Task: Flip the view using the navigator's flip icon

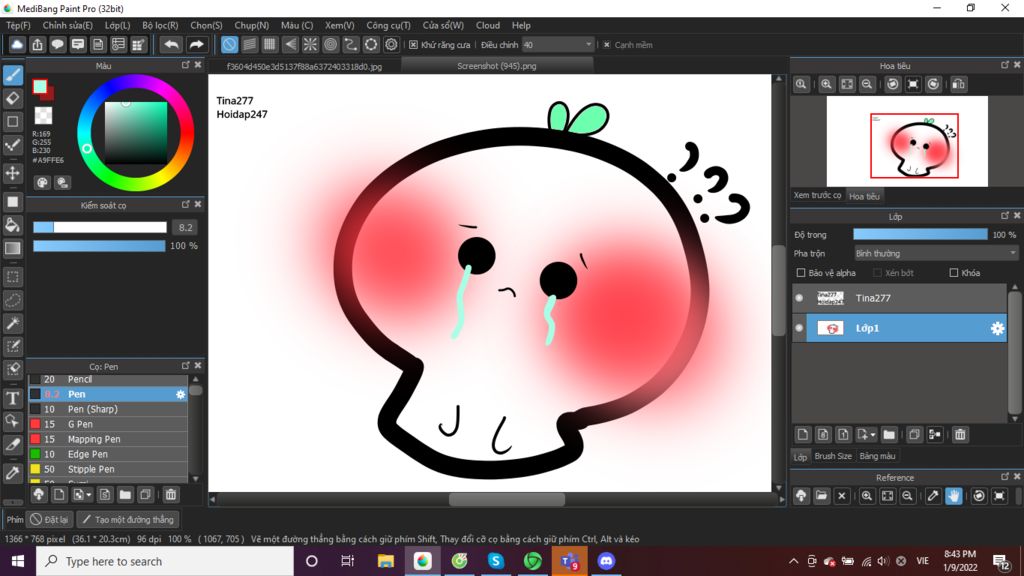Action: 958,84
